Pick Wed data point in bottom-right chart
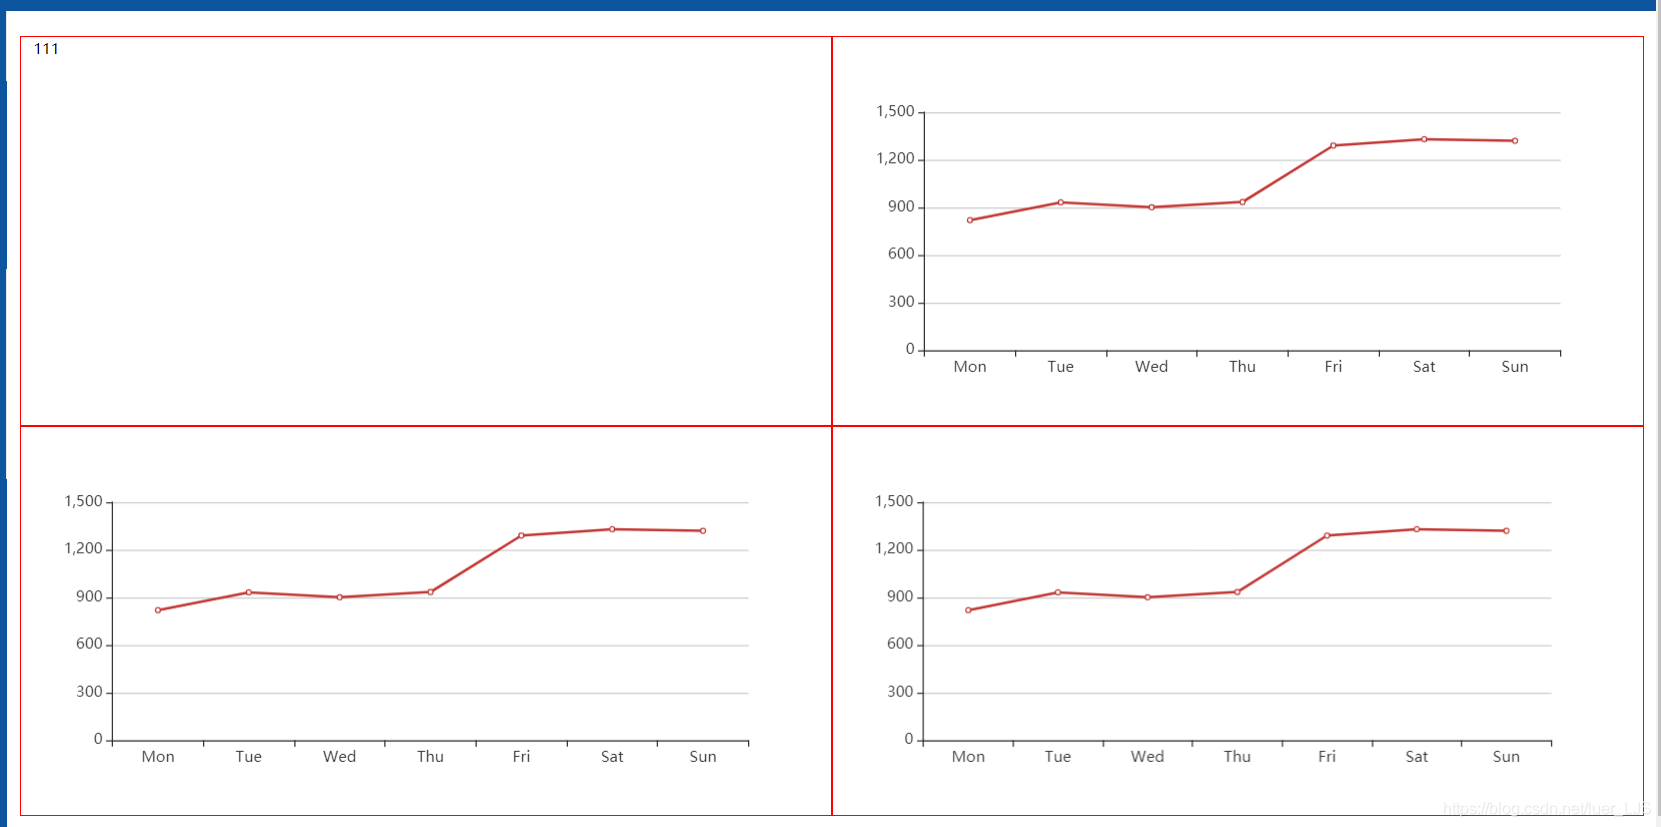This screenshot has height=827, width=1661. click(x=1148, y=597)
